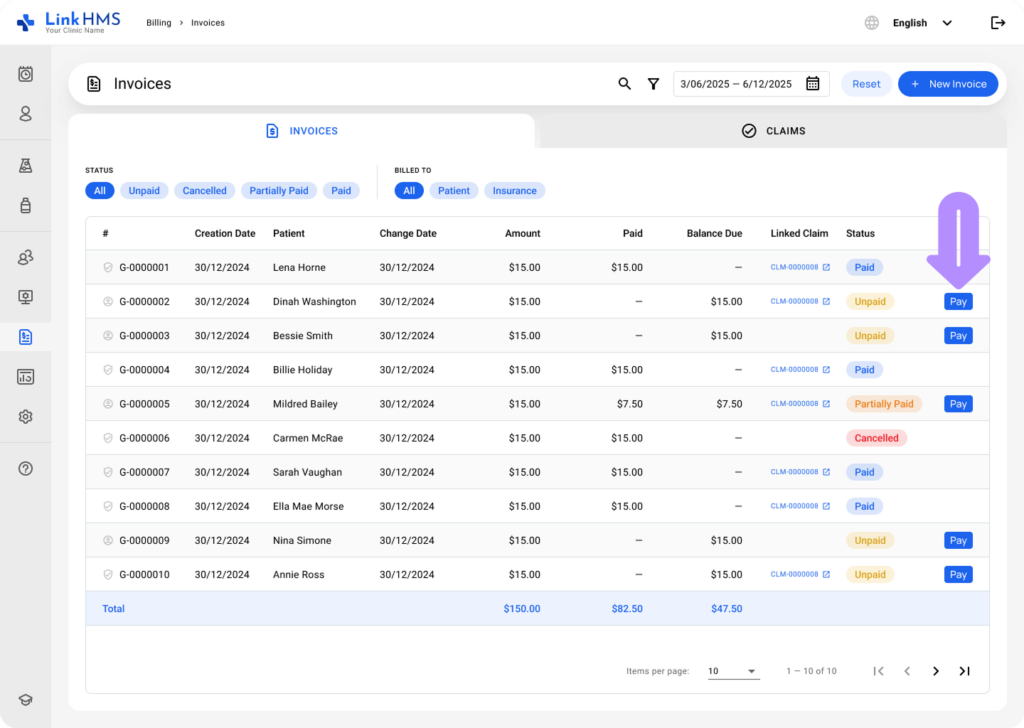Viewport: 1024px width, 728px height.
Task: Open the graduation cap learning icon
Action: [x=25, y=700]
